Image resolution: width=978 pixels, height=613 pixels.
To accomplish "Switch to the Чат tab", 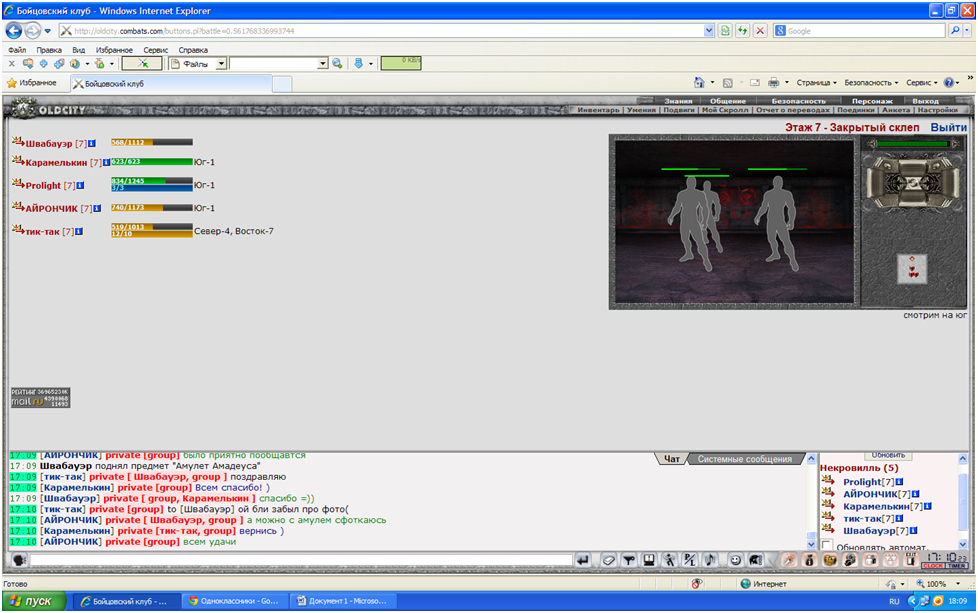I will tap(671, 459).
